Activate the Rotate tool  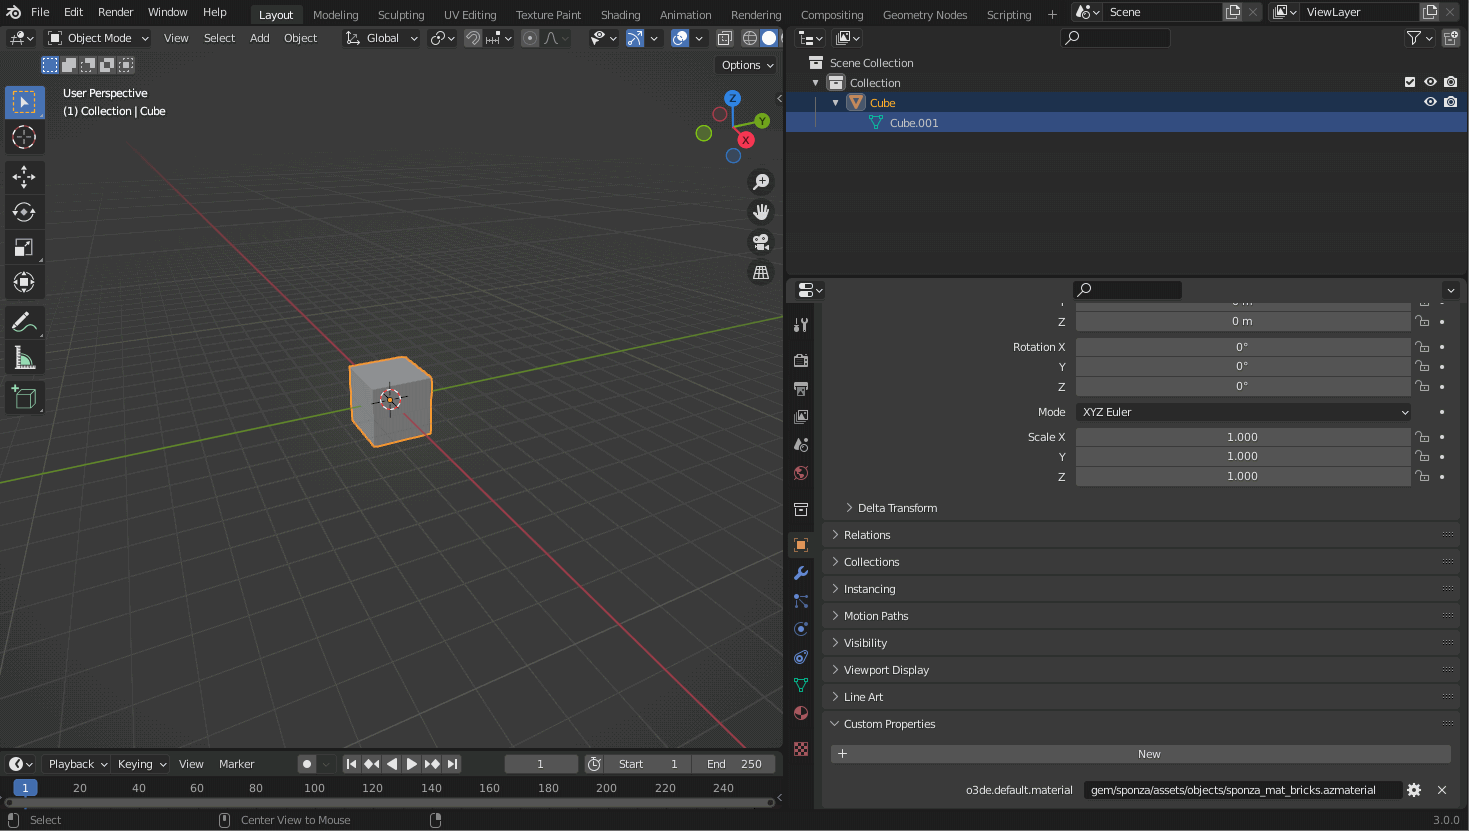tap(24, 211)
